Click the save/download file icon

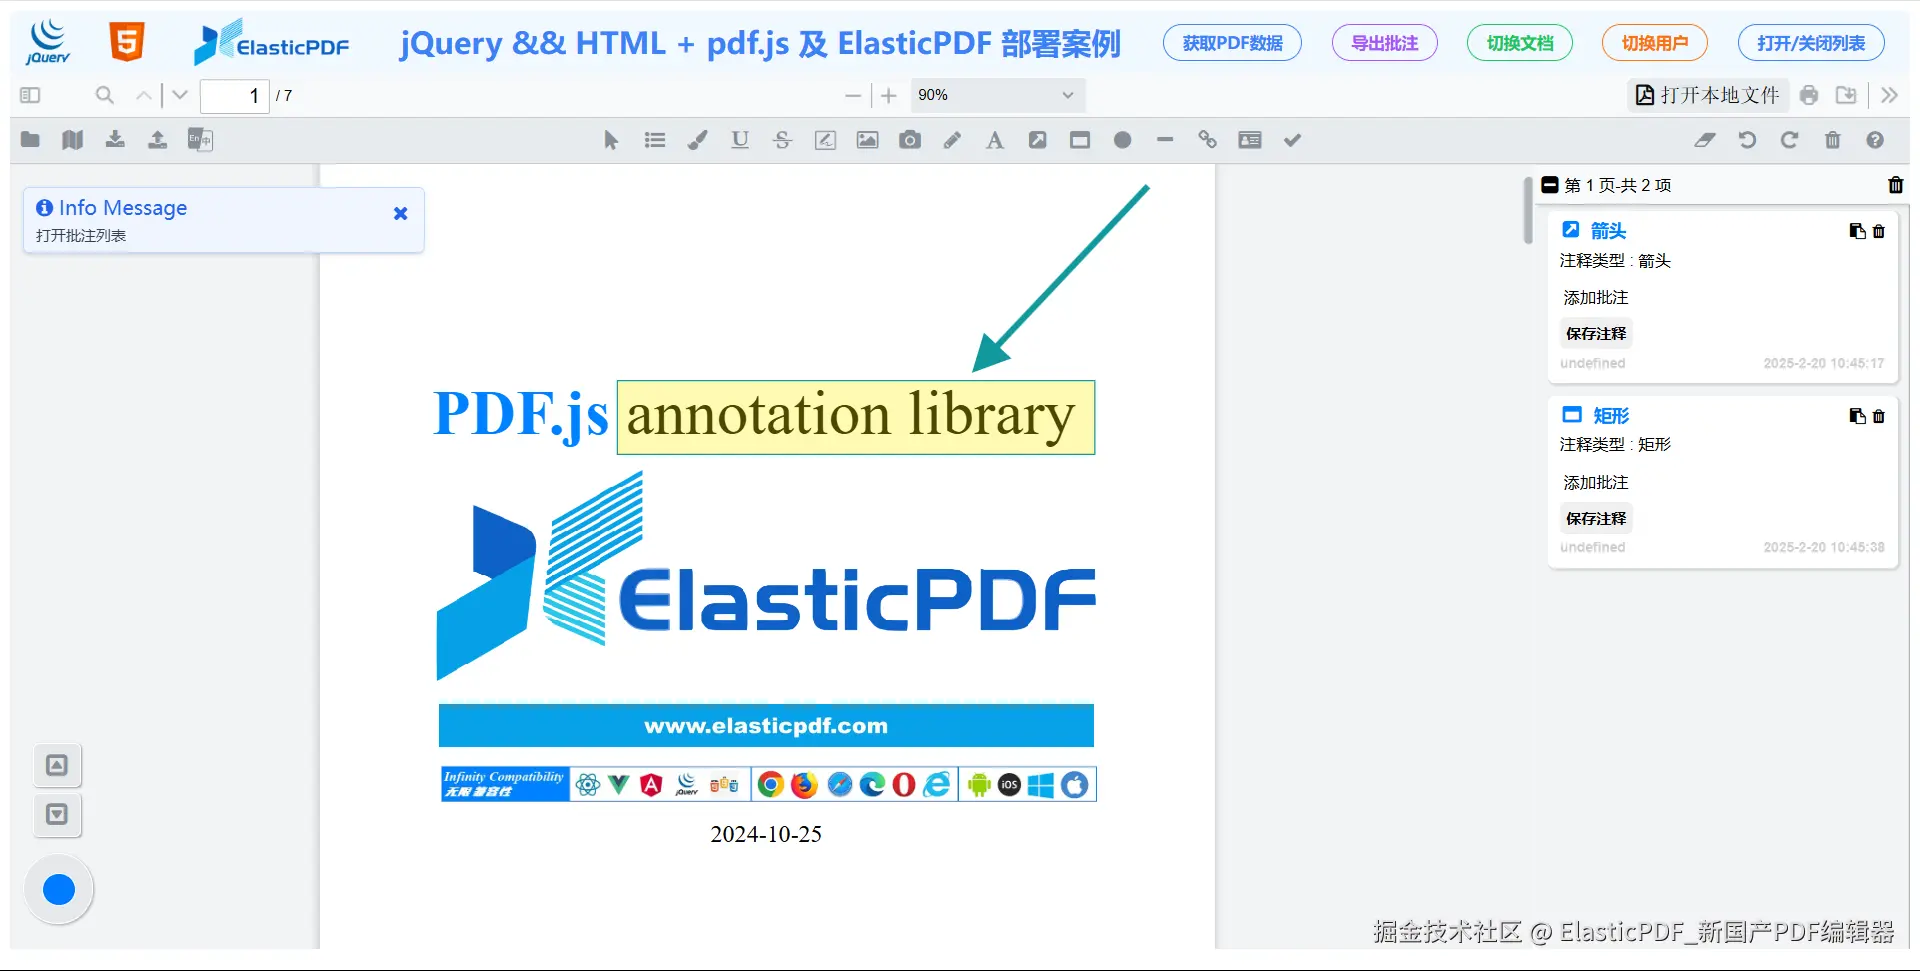pyautogui.click(x=1846, y=95)
